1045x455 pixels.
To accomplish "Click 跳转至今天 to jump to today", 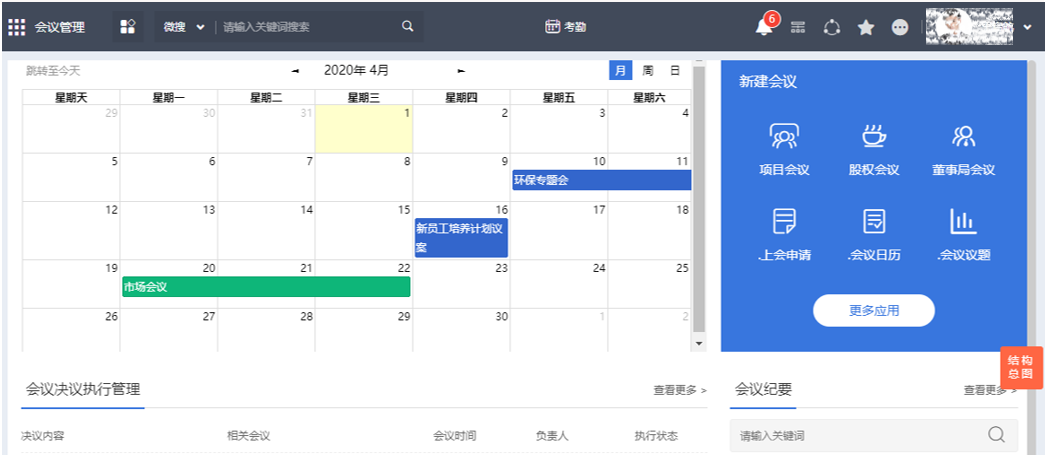I will pyautogui.click(x=53, y=71).
